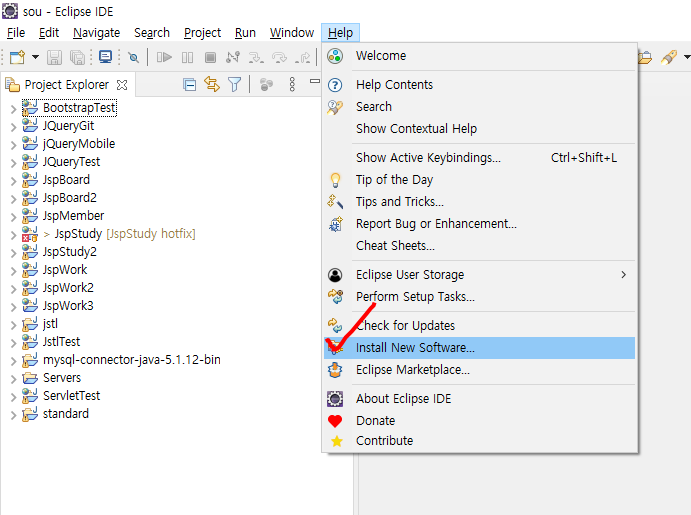
Task: Expand the JspBoard project
Action: [13, 182]
